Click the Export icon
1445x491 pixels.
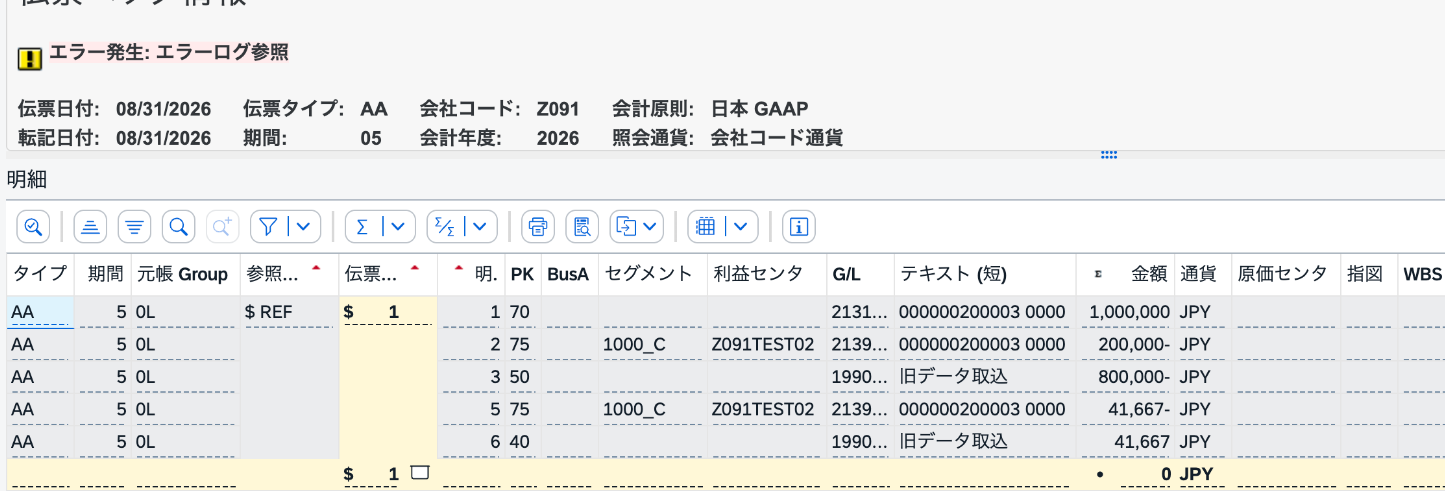627,227
